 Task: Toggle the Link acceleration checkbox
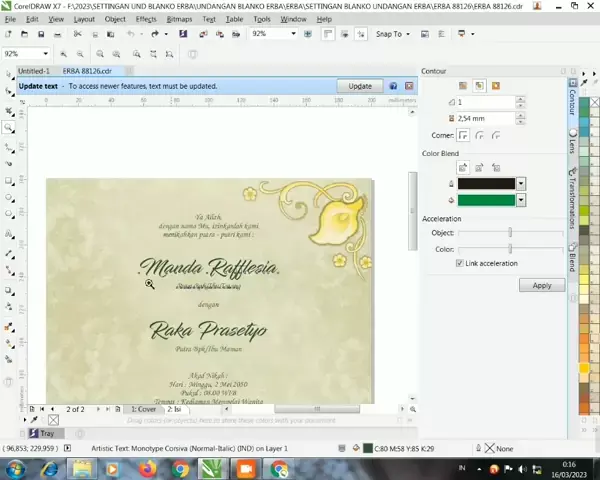click(460, 263)
